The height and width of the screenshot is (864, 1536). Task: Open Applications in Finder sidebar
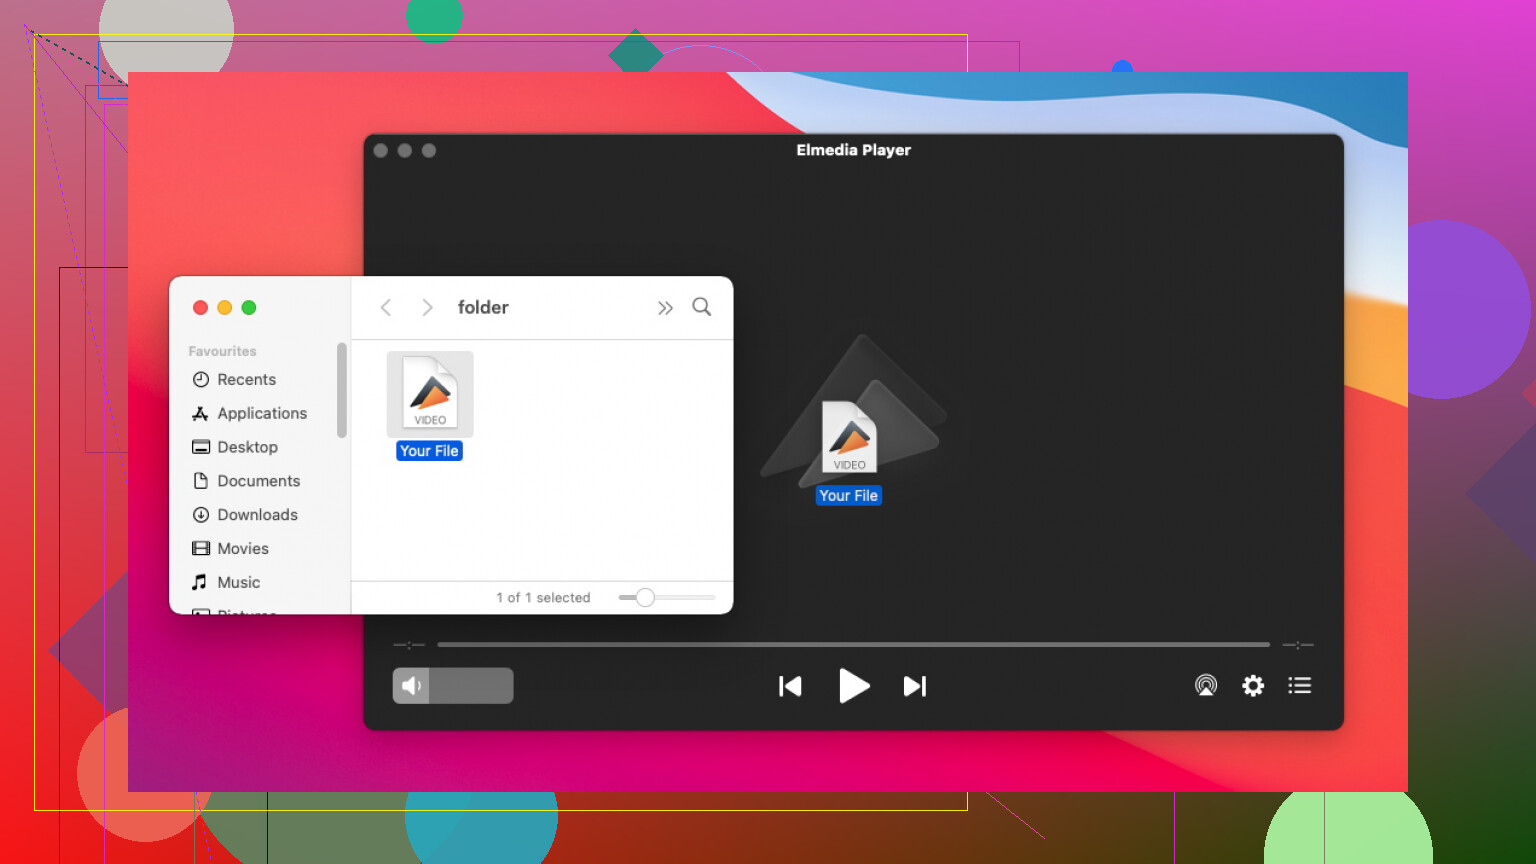(261, 414)
